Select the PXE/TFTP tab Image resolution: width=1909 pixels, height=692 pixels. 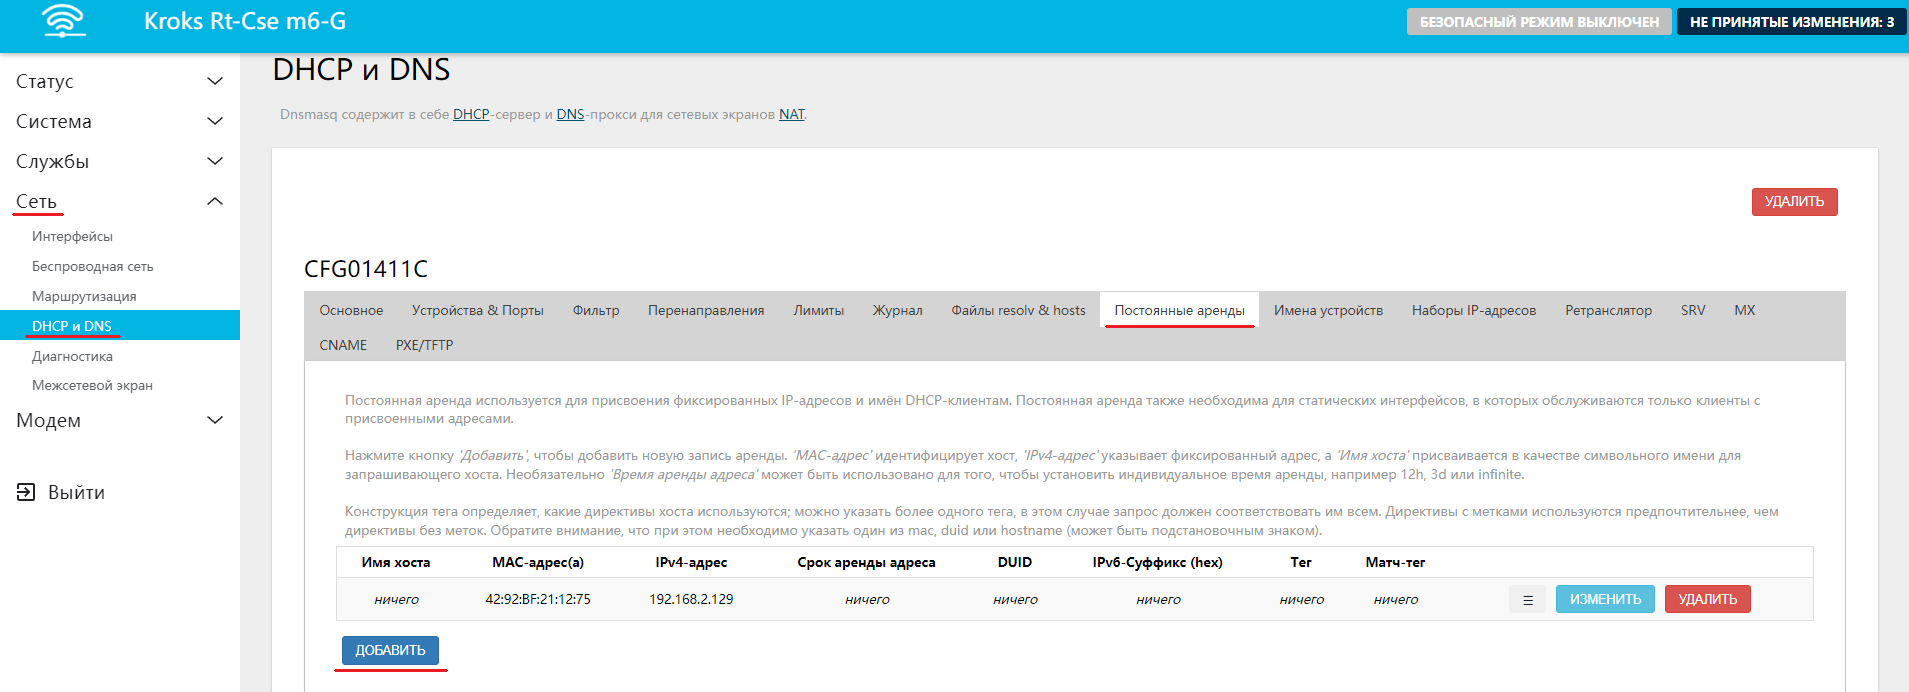(424, 345)
